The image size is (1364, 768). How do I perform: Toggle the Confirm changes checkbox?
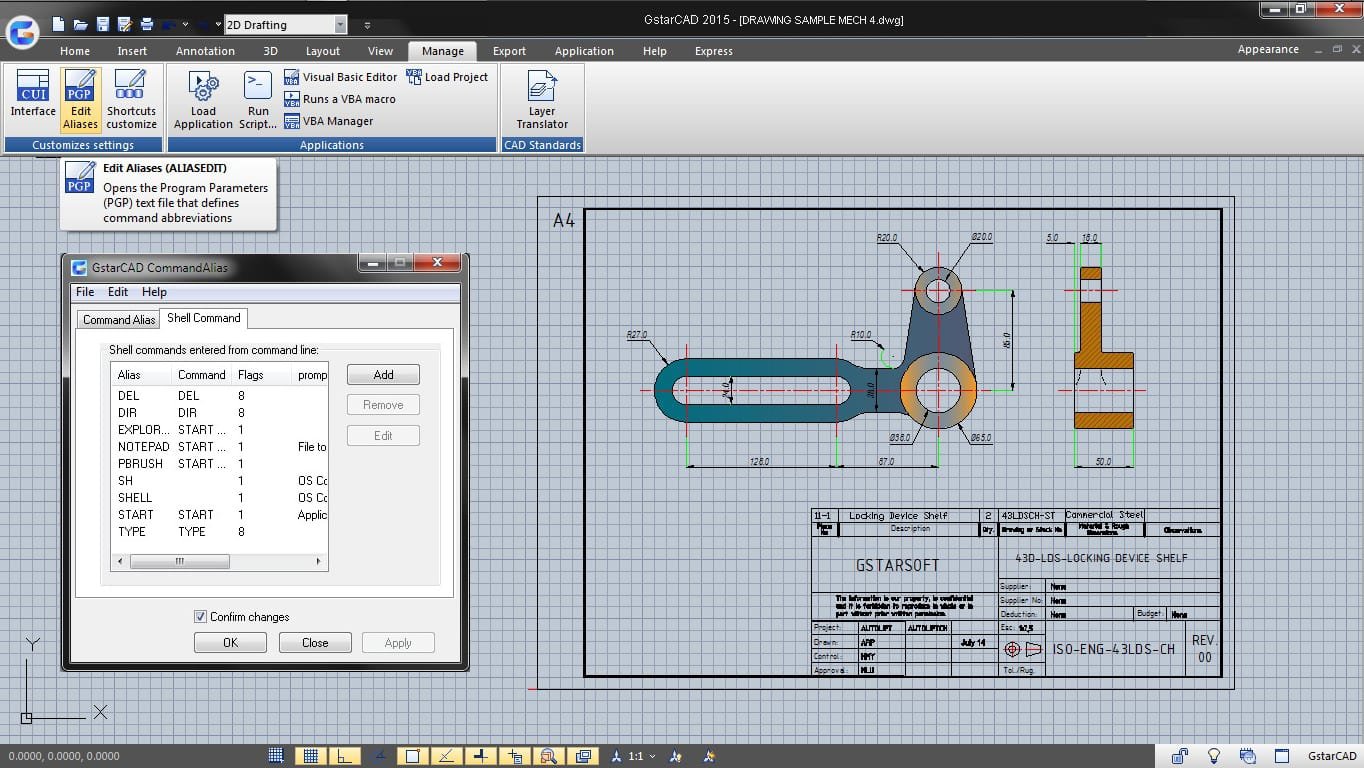click(x=201, y=617)
